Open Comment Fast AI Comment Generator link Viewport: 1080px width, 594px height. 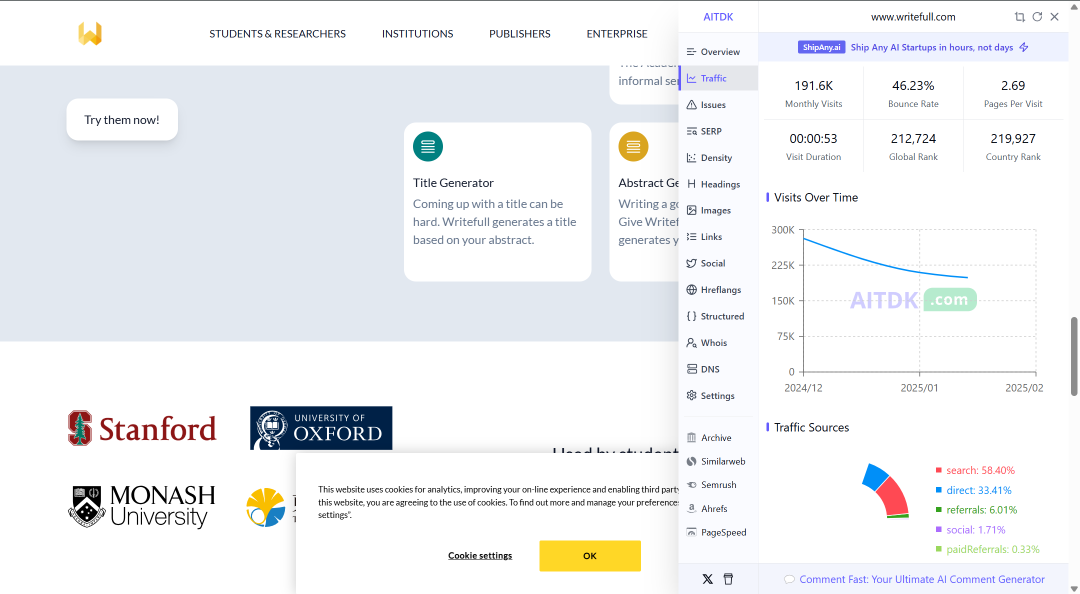pyautogui.click(x=914, y=580)
